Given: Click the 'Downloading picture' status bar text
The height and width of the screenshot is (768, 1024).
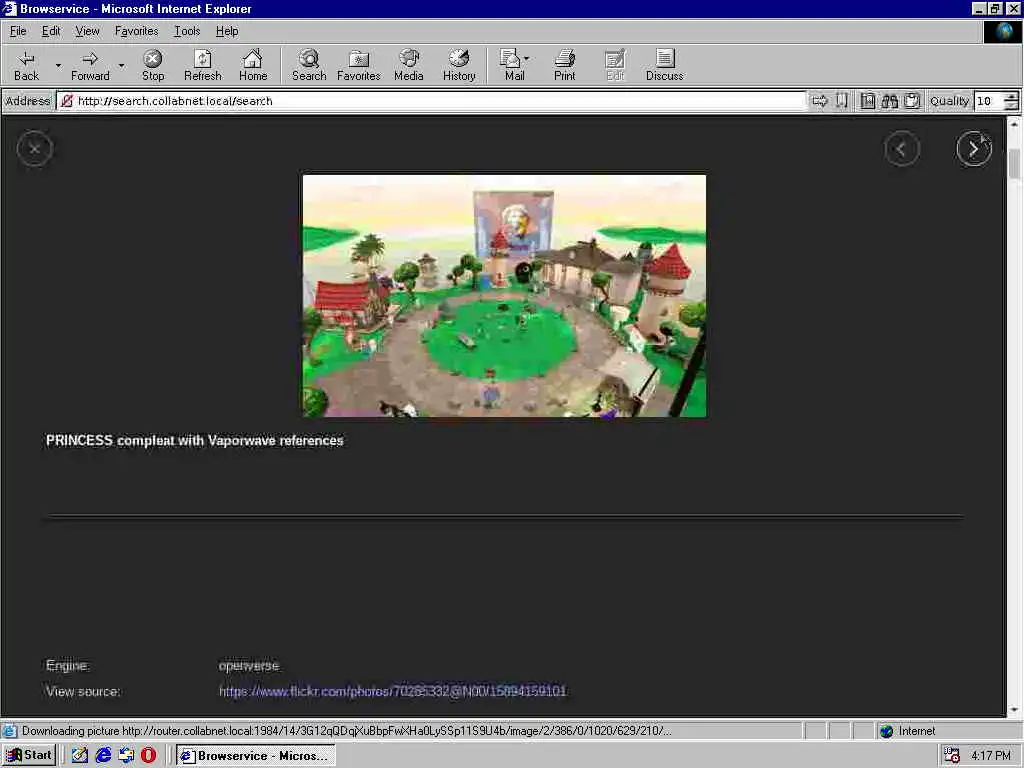Looking at the screenshot, I should coord(346,731).
